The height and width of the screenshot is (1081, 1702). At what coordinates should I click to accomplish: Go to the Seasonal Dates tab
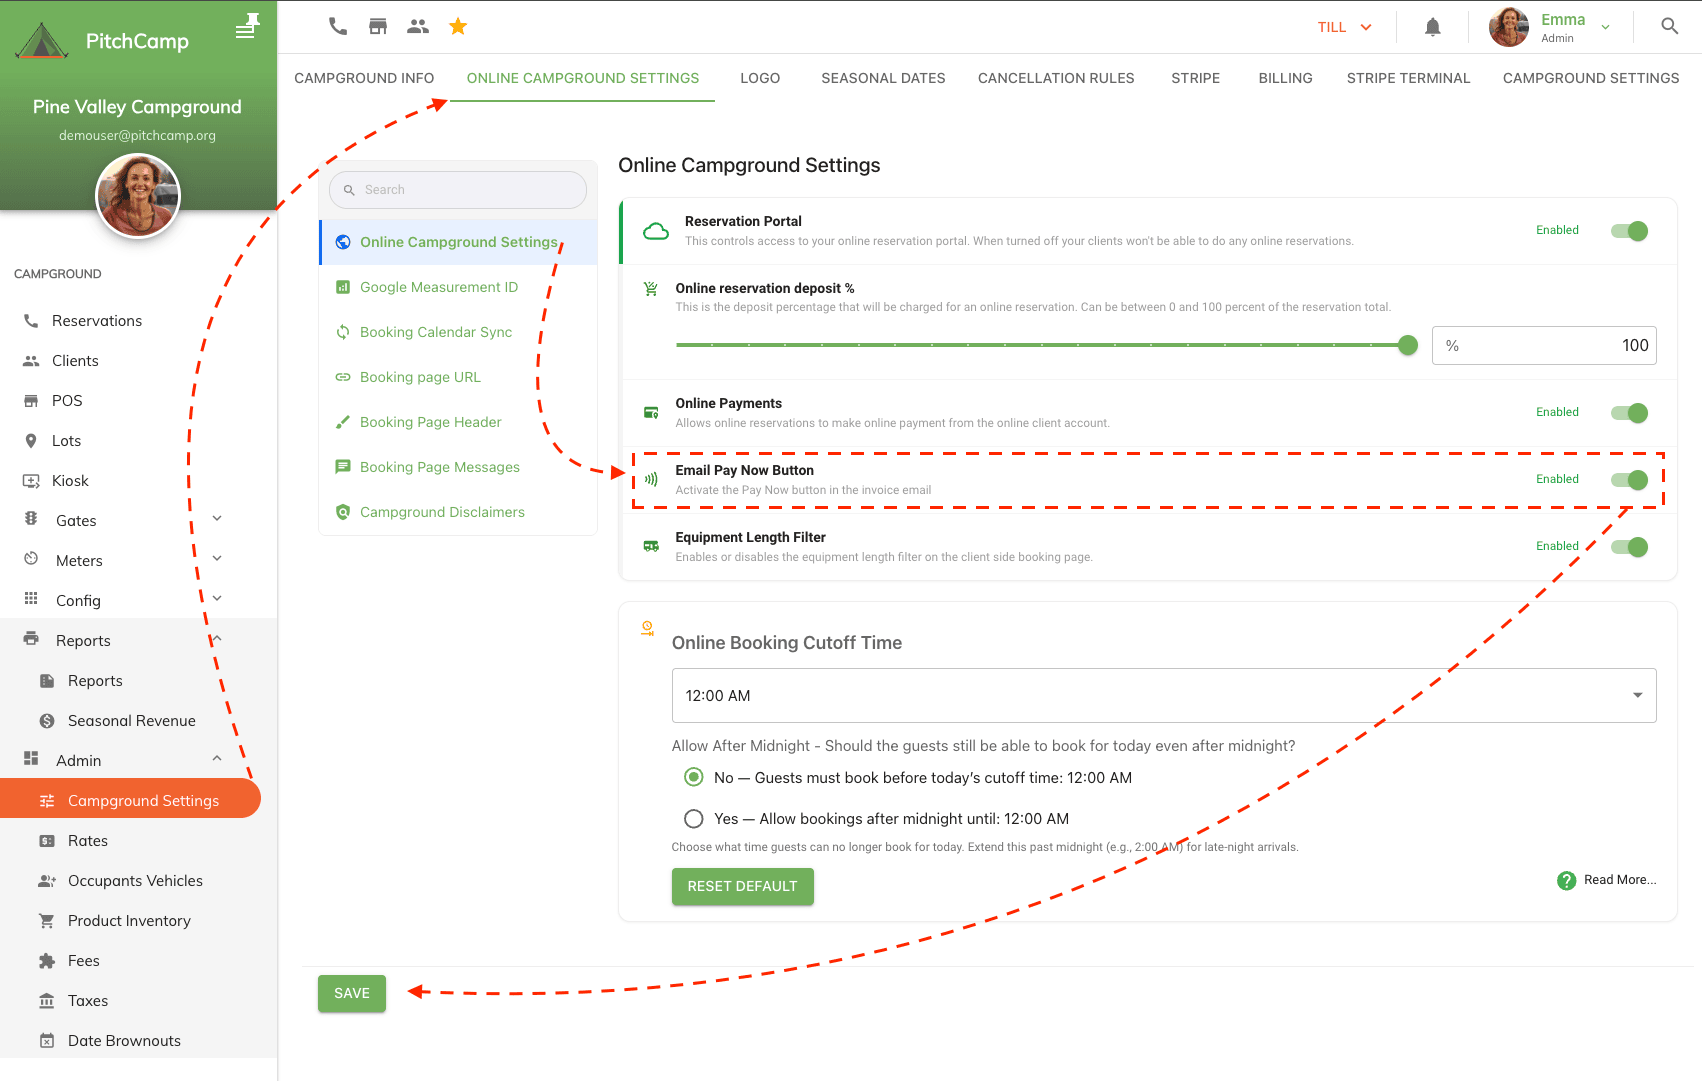tap(883, 78)
